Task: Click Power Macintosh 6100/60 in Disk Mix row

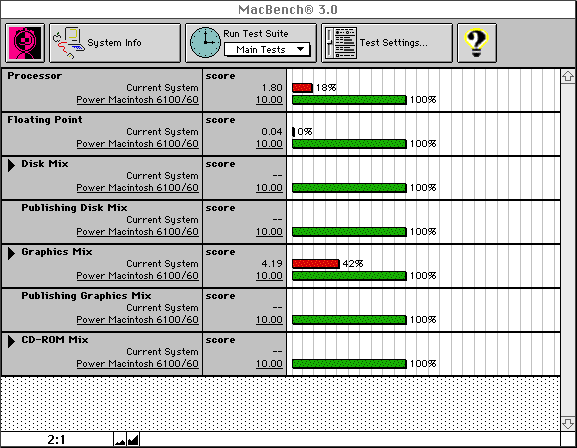Action: (137, 188)
